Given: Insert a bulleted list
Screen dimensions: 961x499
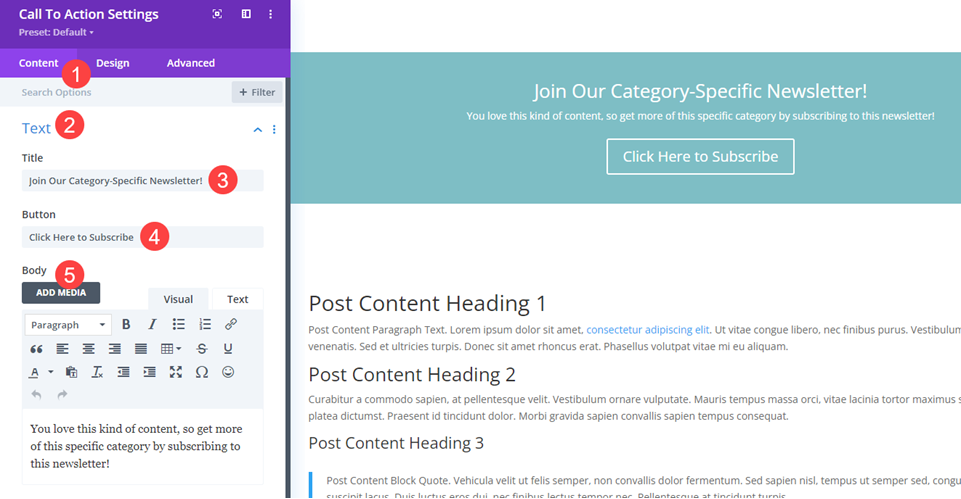Looking at the screenshot, I should click(178, 324).
